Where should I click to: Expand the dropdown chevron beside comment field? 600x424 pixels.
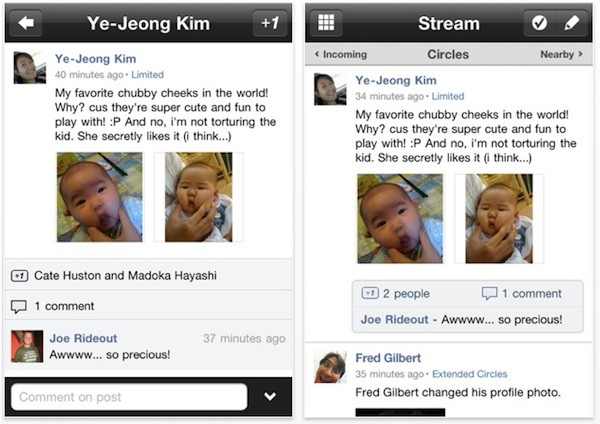(x=270, y=397)
